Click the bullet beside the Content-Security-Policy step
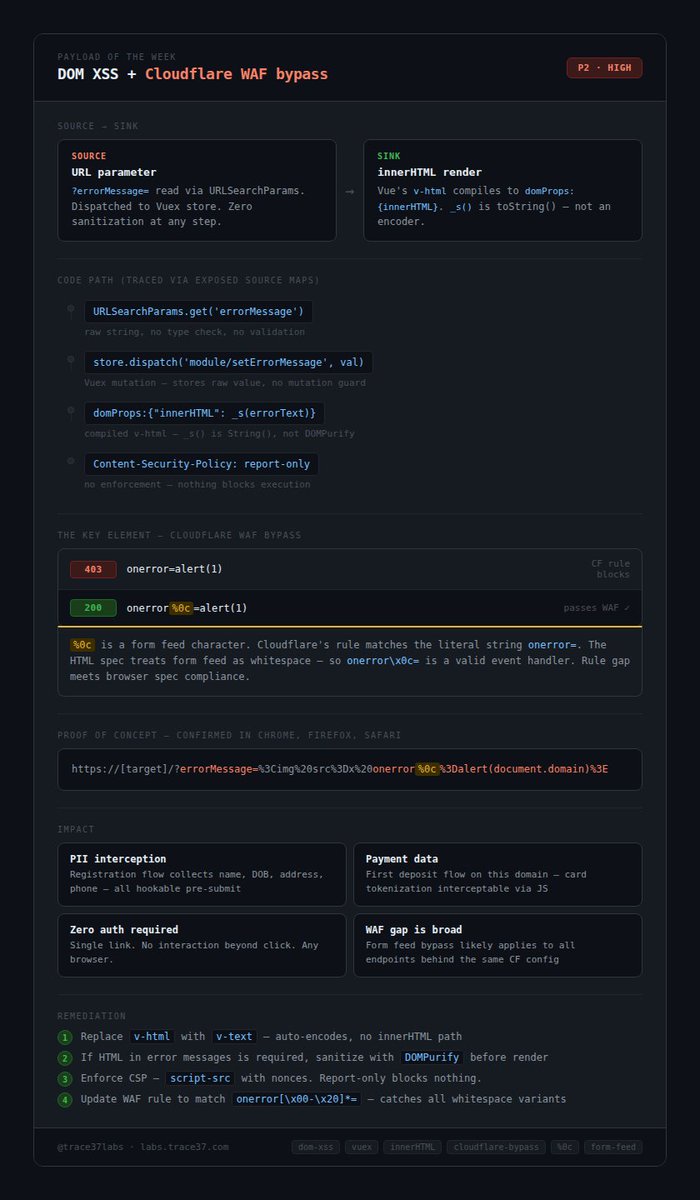700x1200 pixels. tap(70, 460)
